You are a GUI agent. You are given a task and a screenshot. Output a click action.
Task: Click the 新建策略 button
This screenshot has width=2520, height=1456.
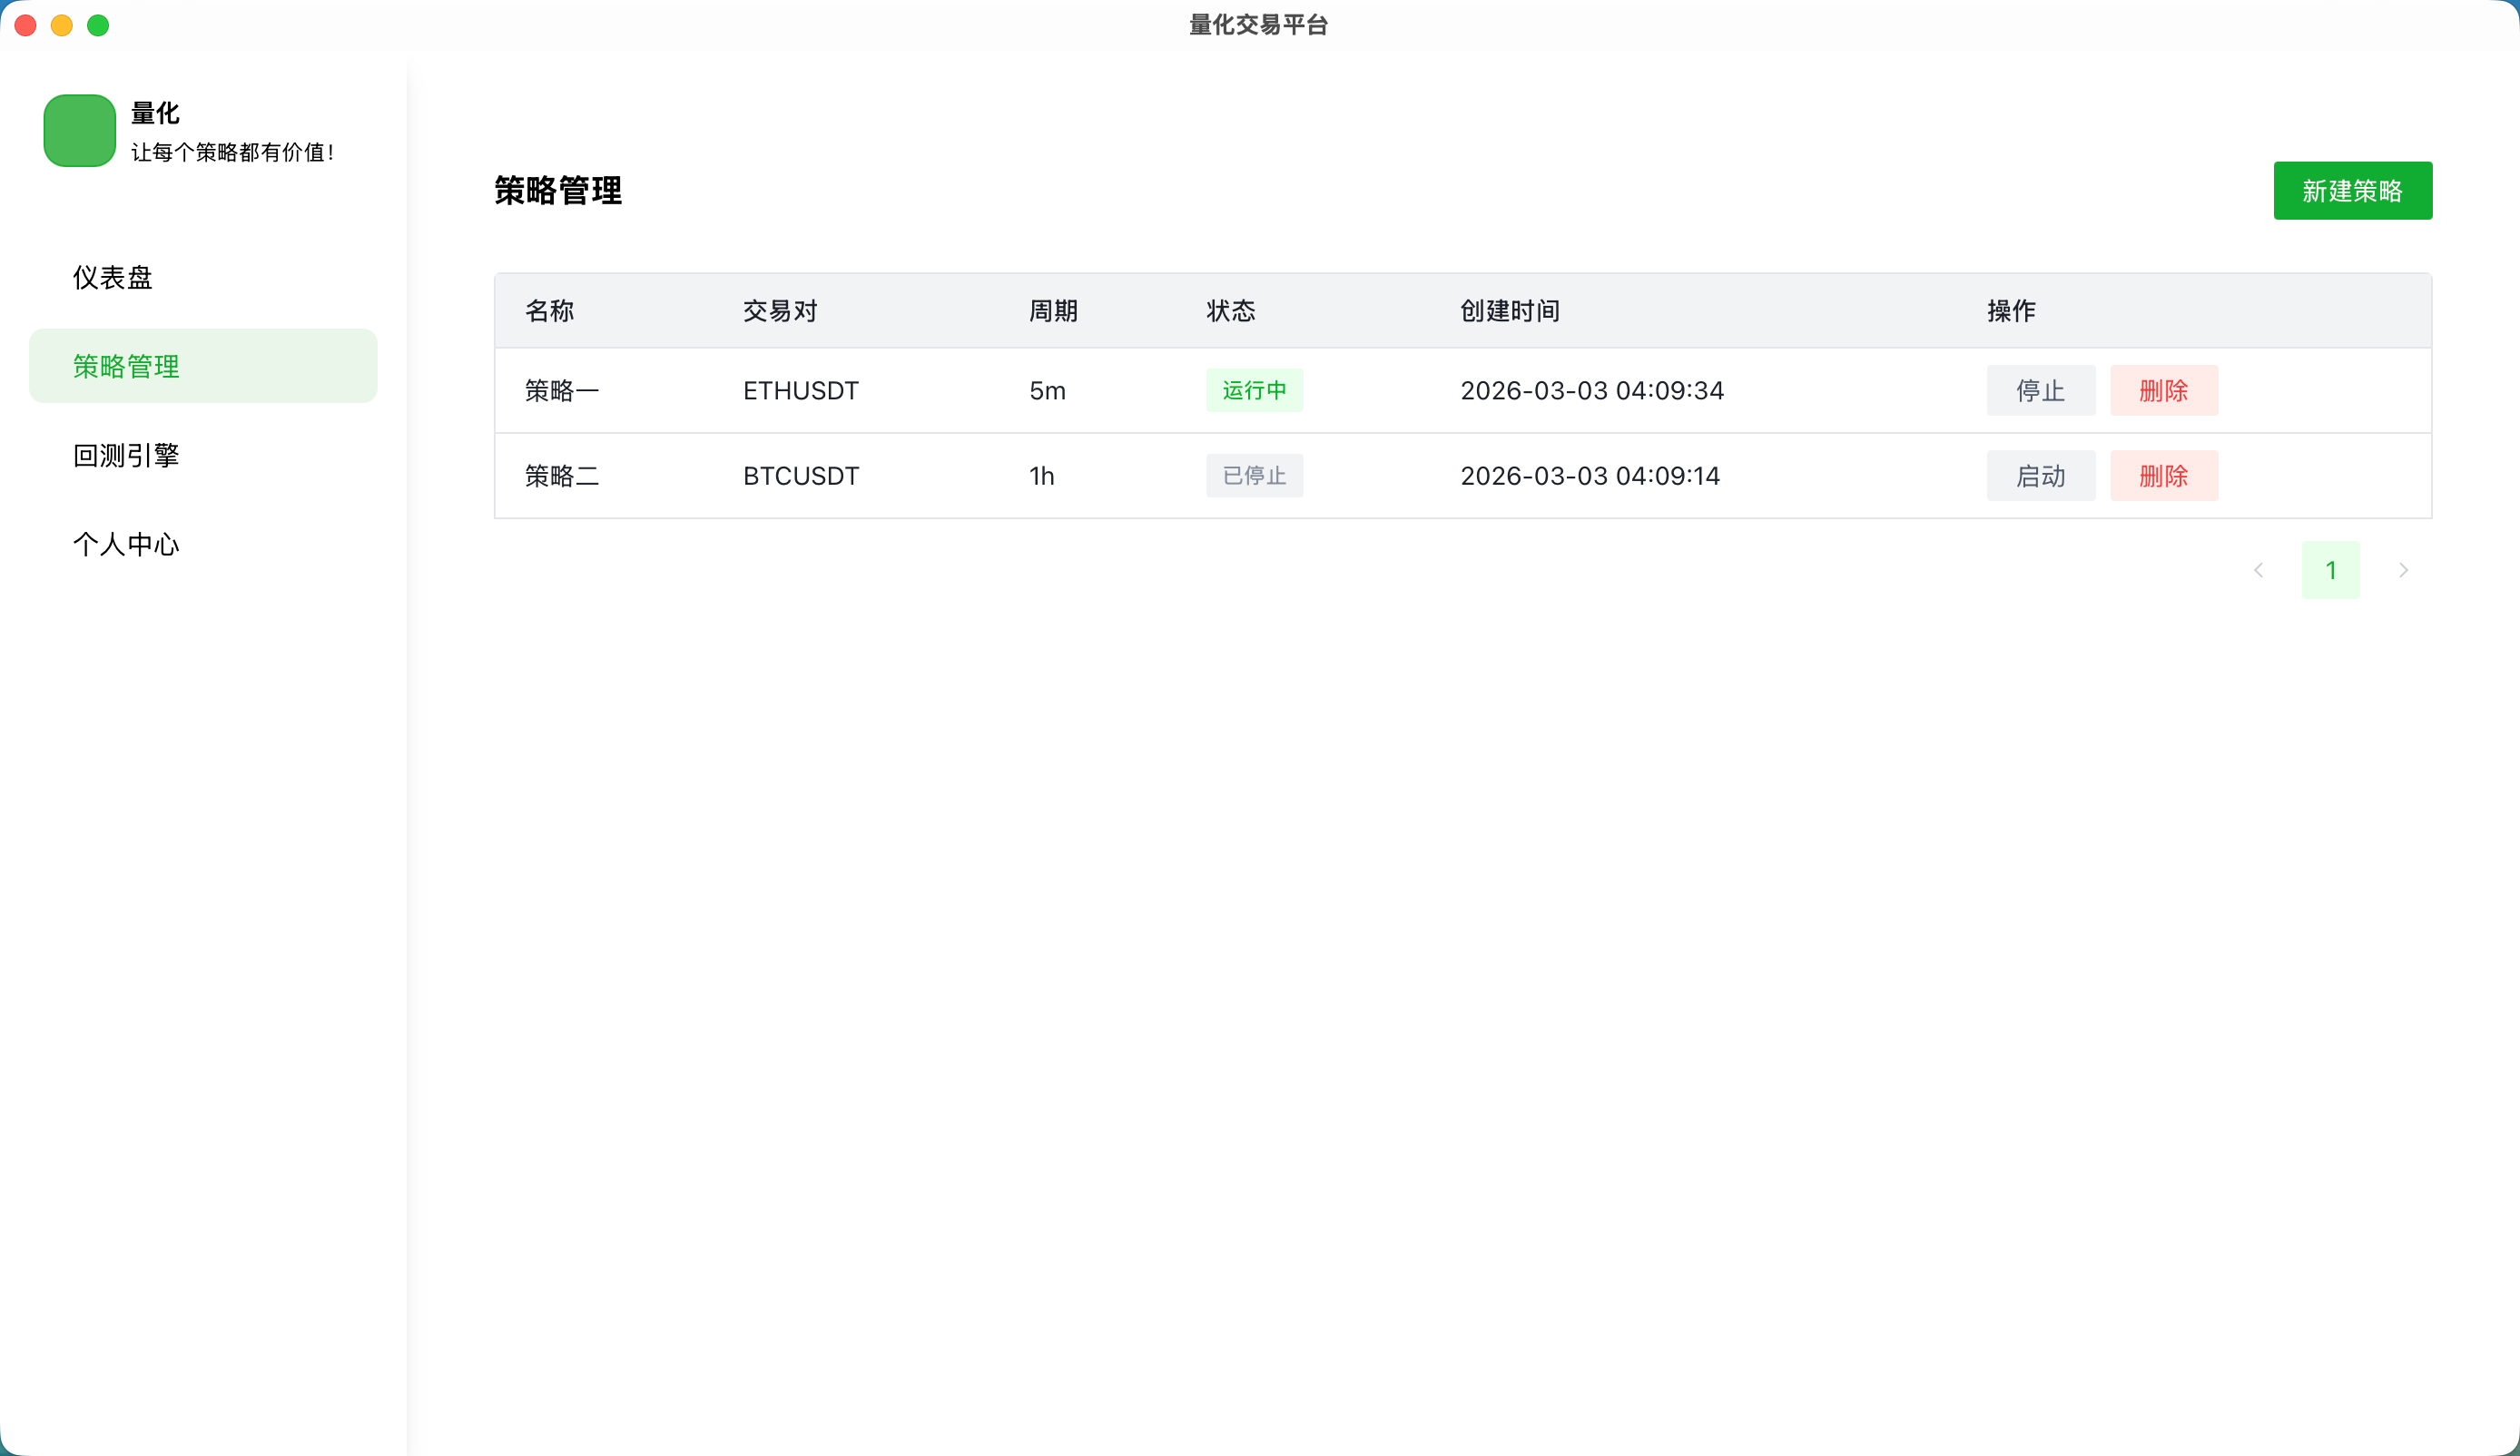pyautogui.click(x=2352, y=190)
